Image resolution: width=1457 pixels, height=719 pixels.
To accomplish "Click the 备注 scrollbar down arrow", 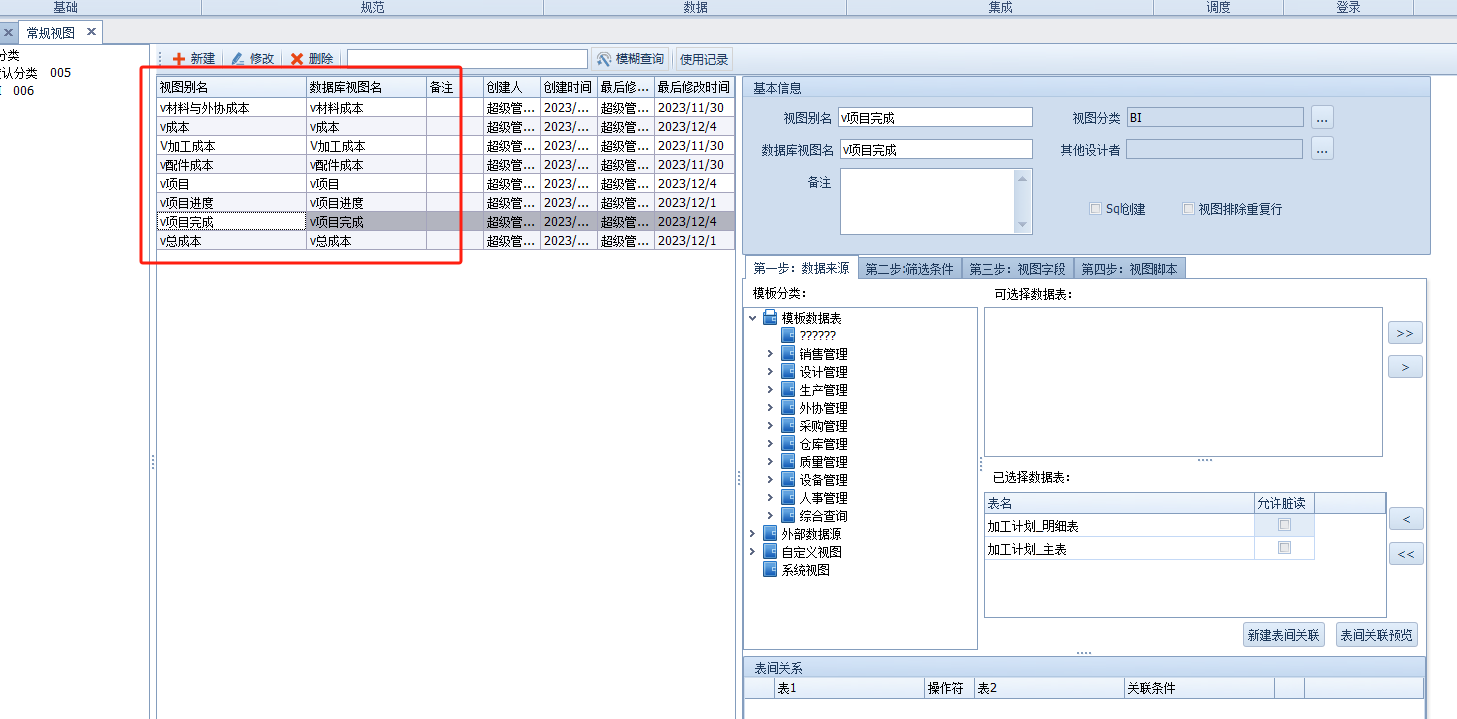I will [1022, 225].
